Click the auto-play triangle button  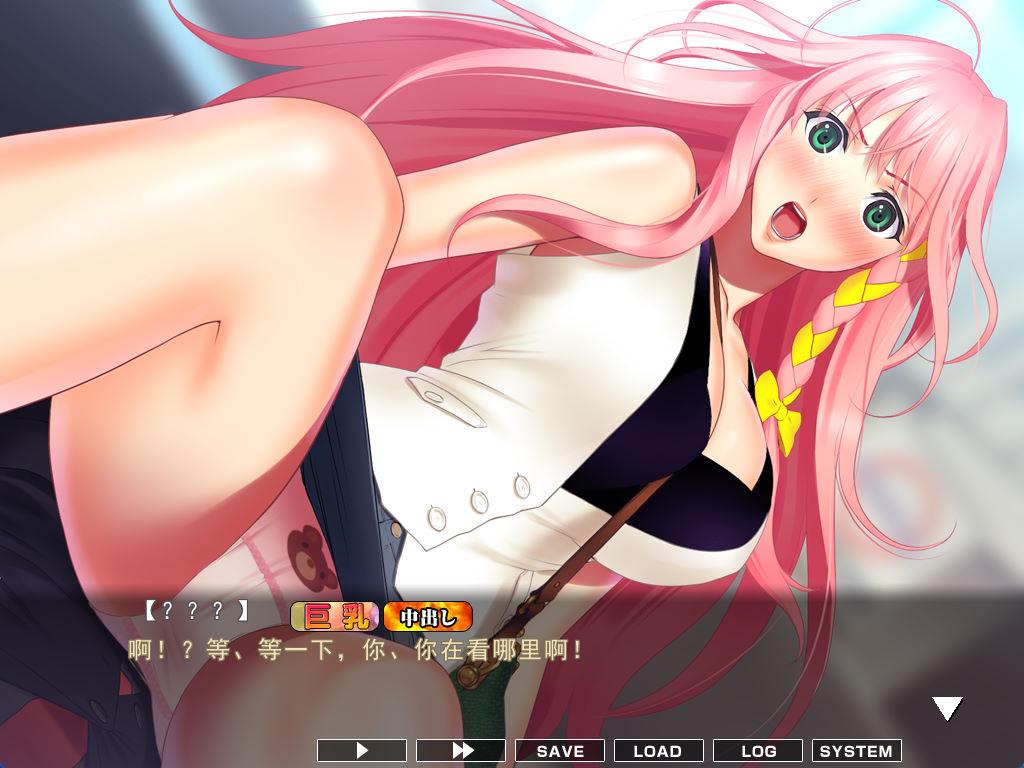point(362,750)
